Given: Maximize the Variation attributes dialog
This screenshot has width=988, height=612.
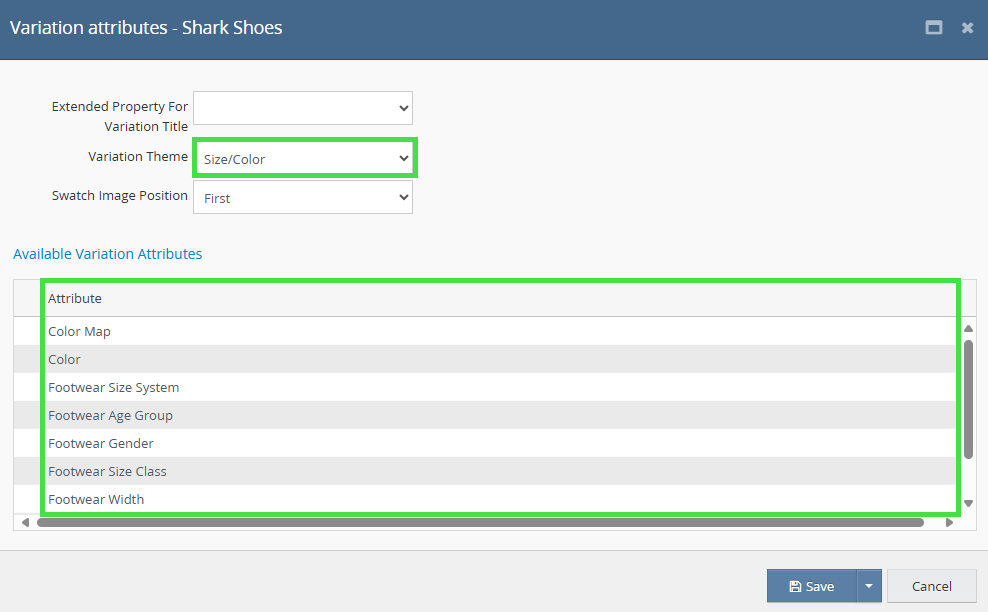Looking at the screenshot, I should pos(934,28).
